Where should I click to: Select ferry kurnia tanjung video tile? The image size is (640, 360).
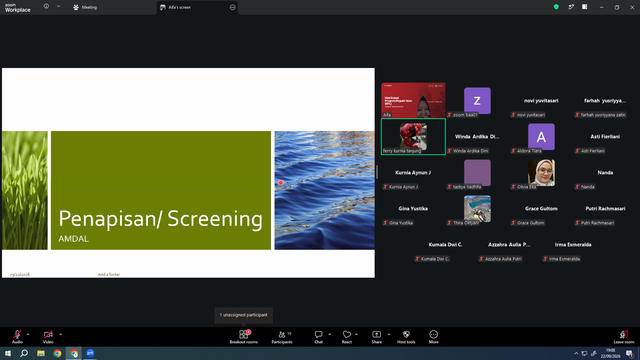click(413, 137)
